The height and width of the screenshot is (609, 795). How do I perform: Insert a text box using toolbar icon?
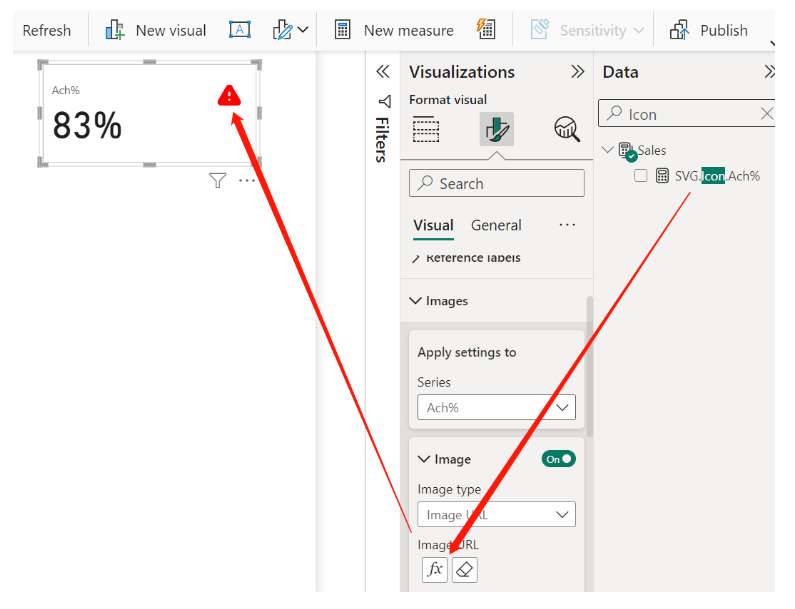pos(240,29)
